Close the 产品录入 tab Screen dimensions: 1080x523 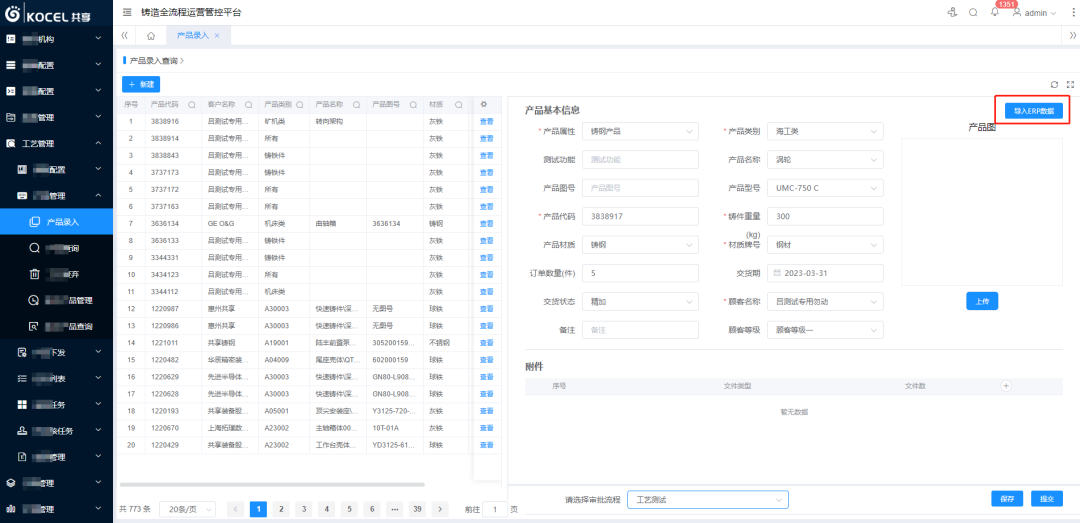point(217,35)
